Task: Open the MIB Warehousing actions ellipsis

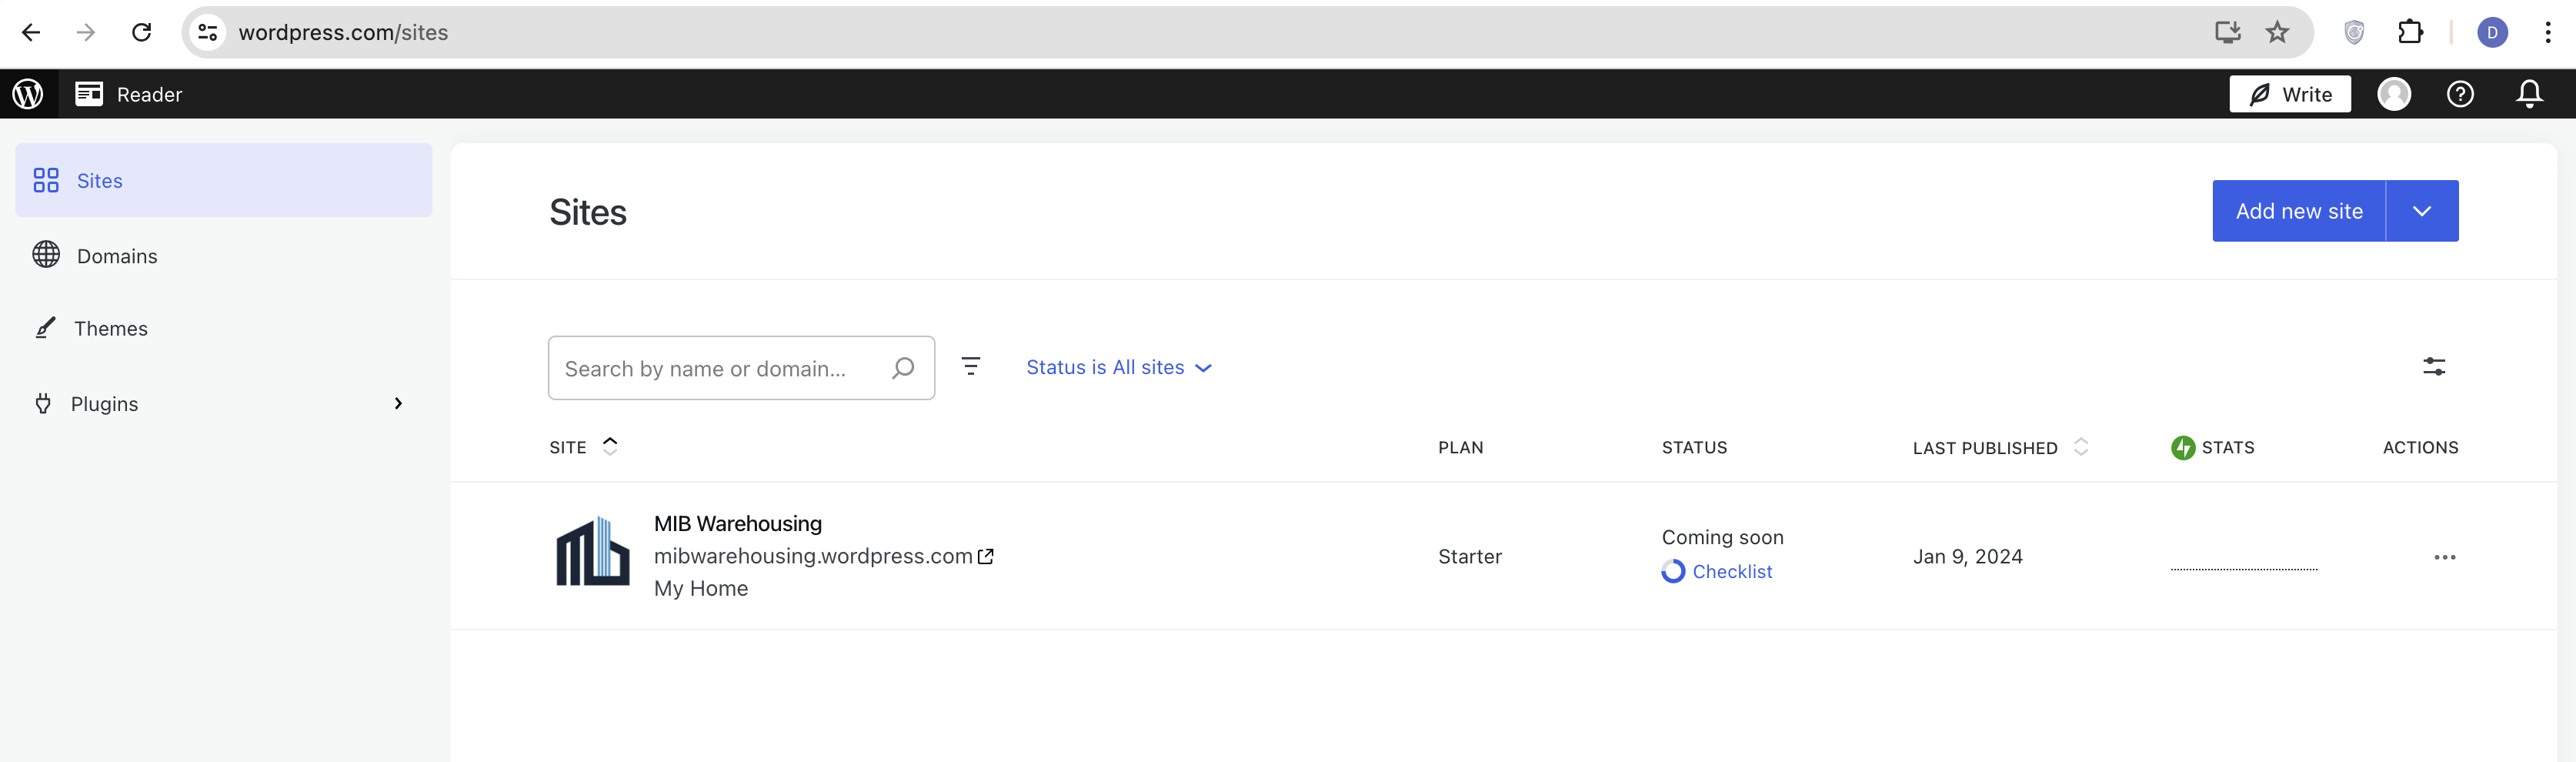Action: point(2444,556)
